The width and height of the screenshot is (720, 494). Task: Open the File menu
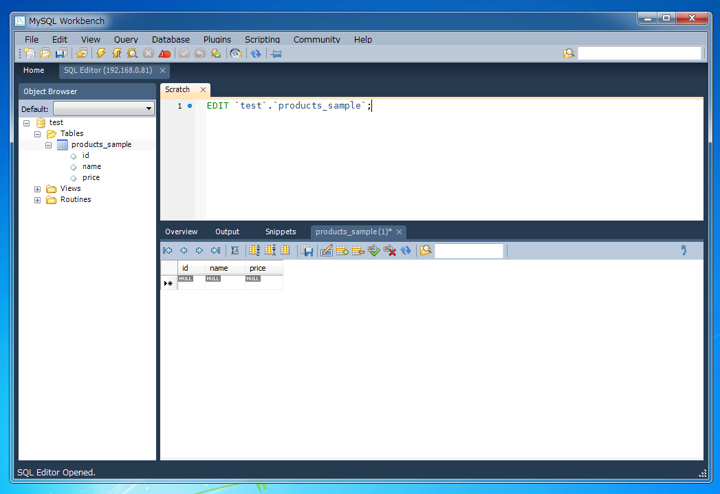[32, 39]
